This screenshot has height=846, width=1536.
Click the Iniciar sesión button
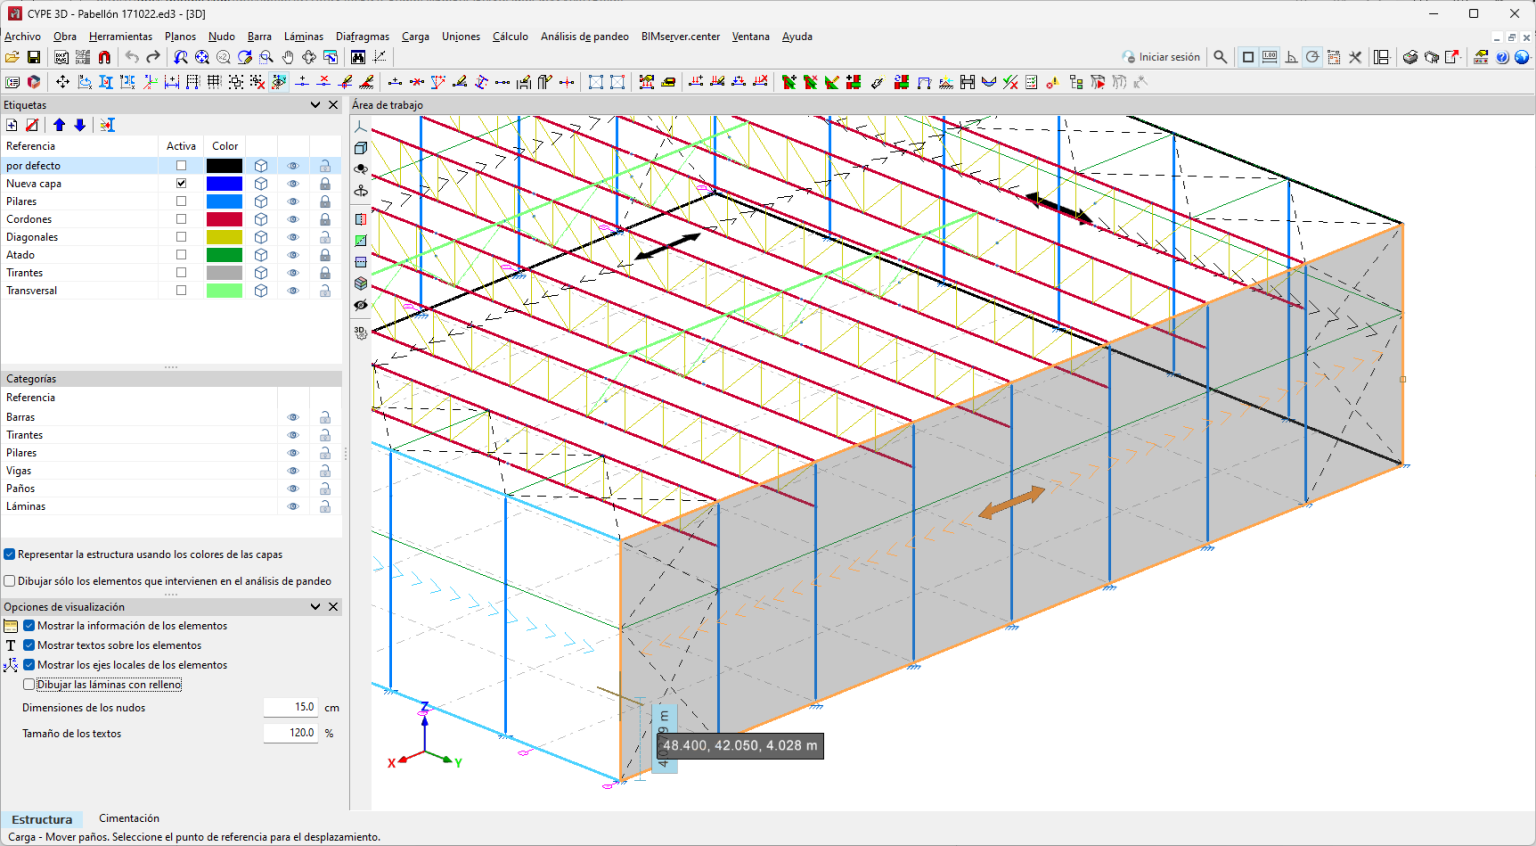pyautogui.click(x=1161, y=58)
